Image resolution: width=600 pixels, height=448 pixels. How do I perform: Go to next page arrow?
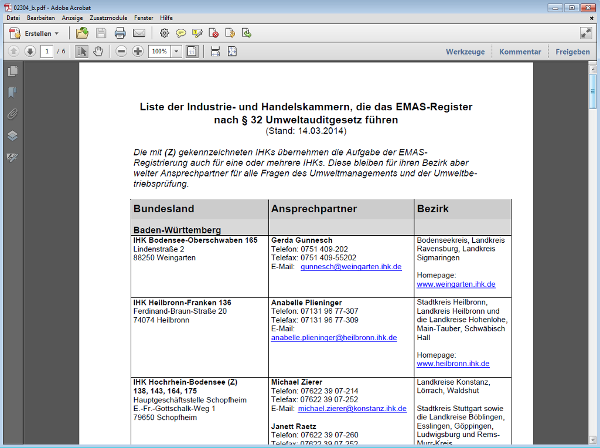click(x=30, y=51)
